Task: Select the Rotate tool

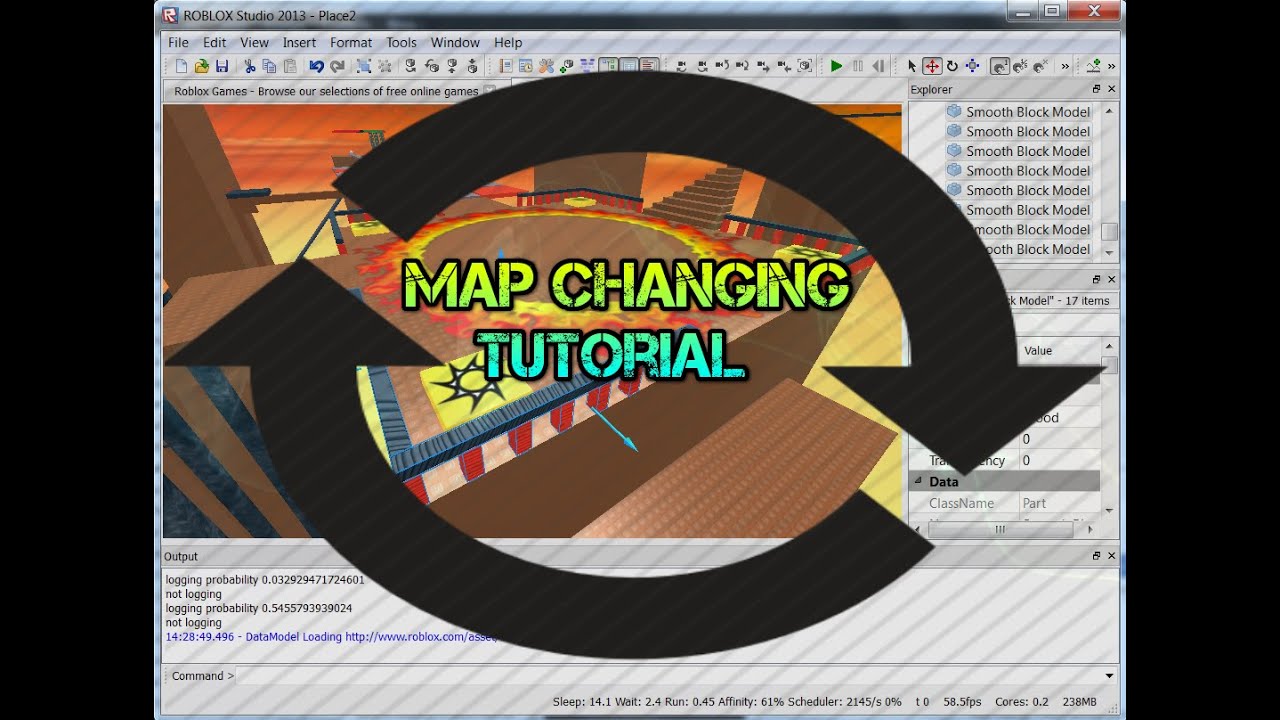Action: click(x=952, y=66)
